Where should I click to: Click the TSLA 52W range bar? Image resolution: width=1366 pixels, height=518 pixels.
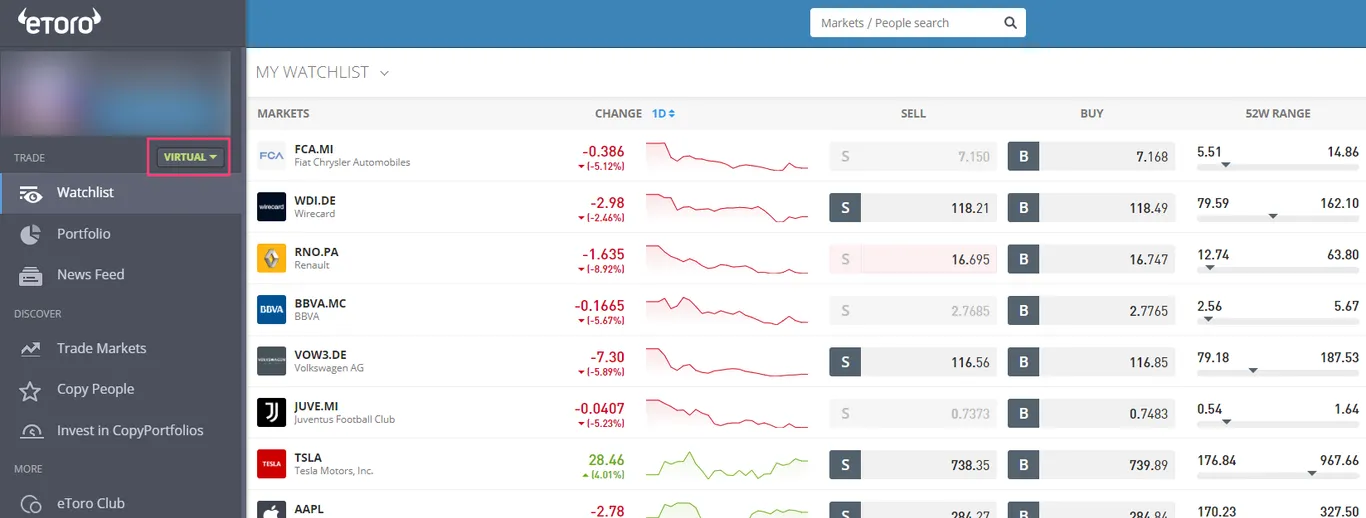click(1278, 474)
